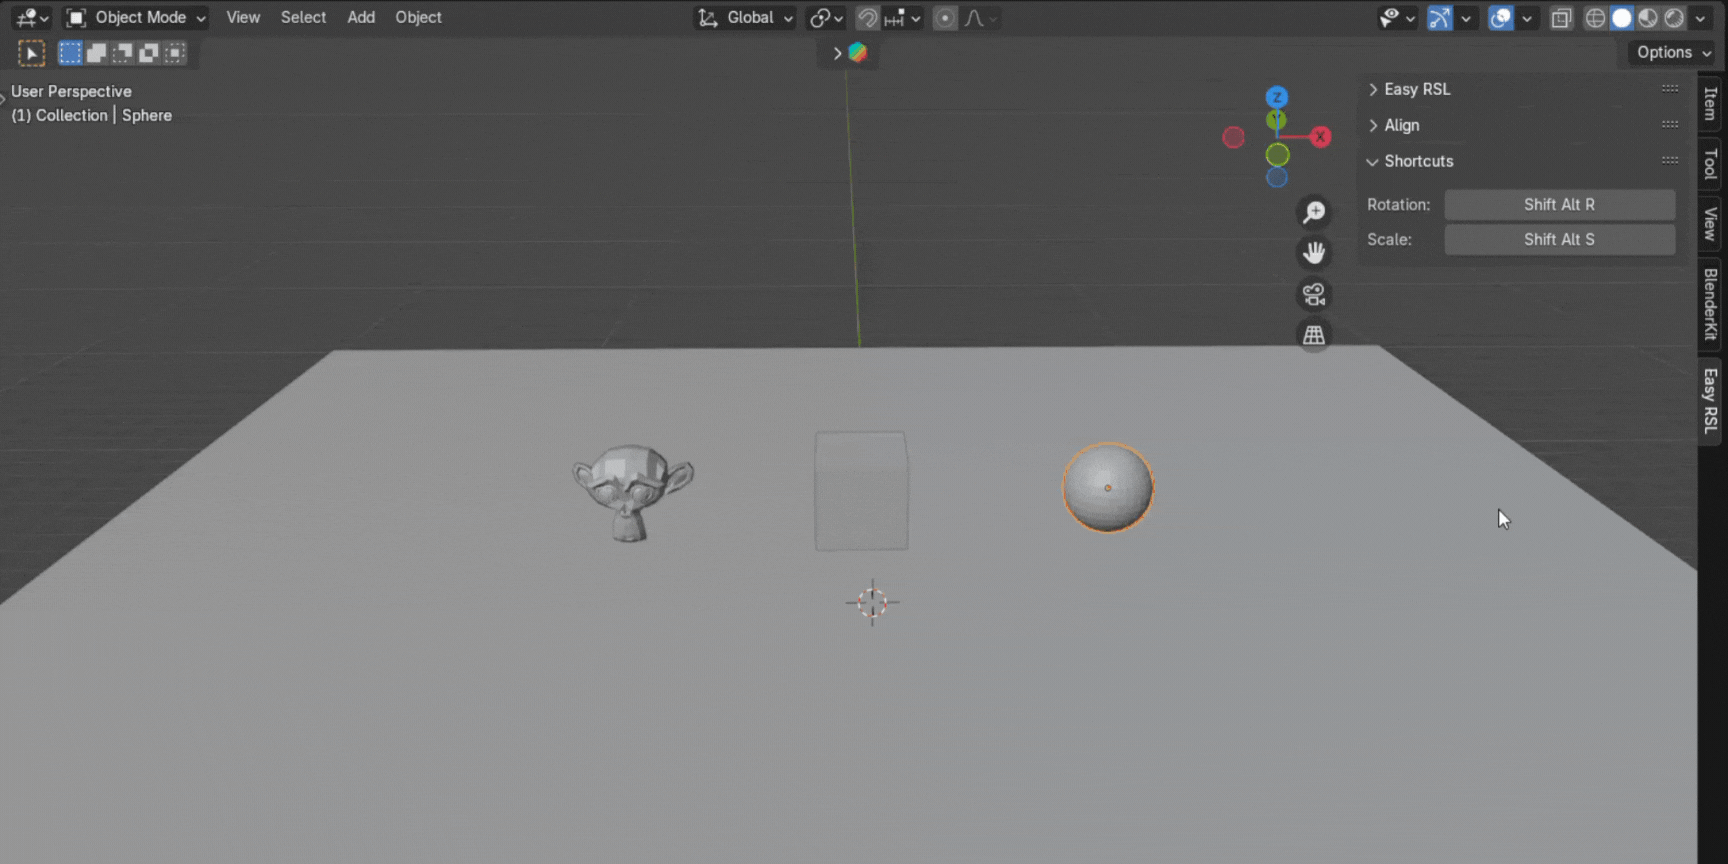Select wireframe viewport shading
1728x864 pixels.
tap(1595, 18)
